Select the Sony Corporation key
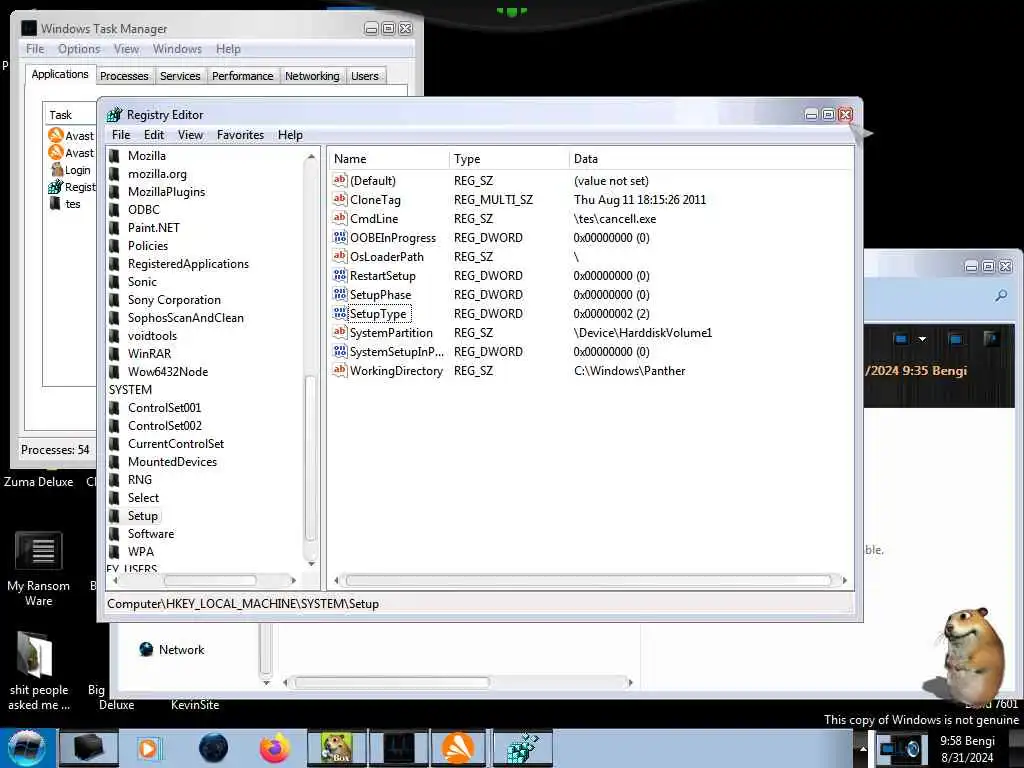 (x=174, y=300)
